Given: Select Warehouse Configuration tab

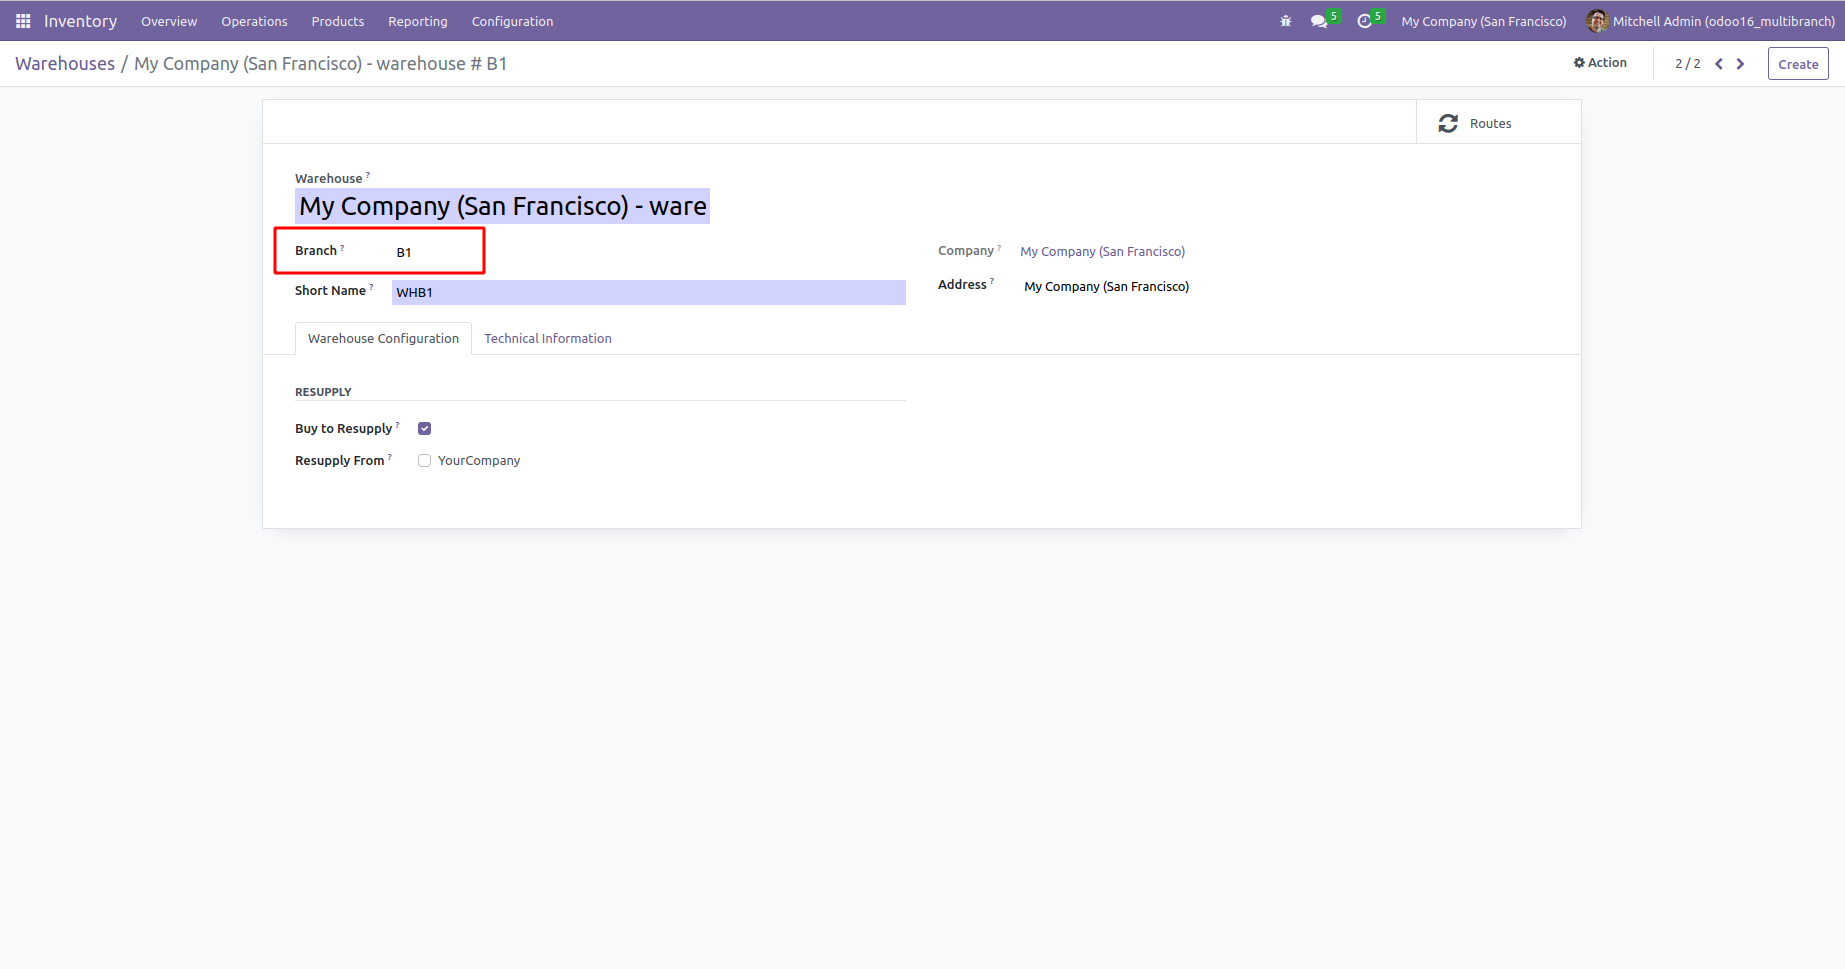Looking at the screenshot, I should pyautogui.click(x=383, y=339).
